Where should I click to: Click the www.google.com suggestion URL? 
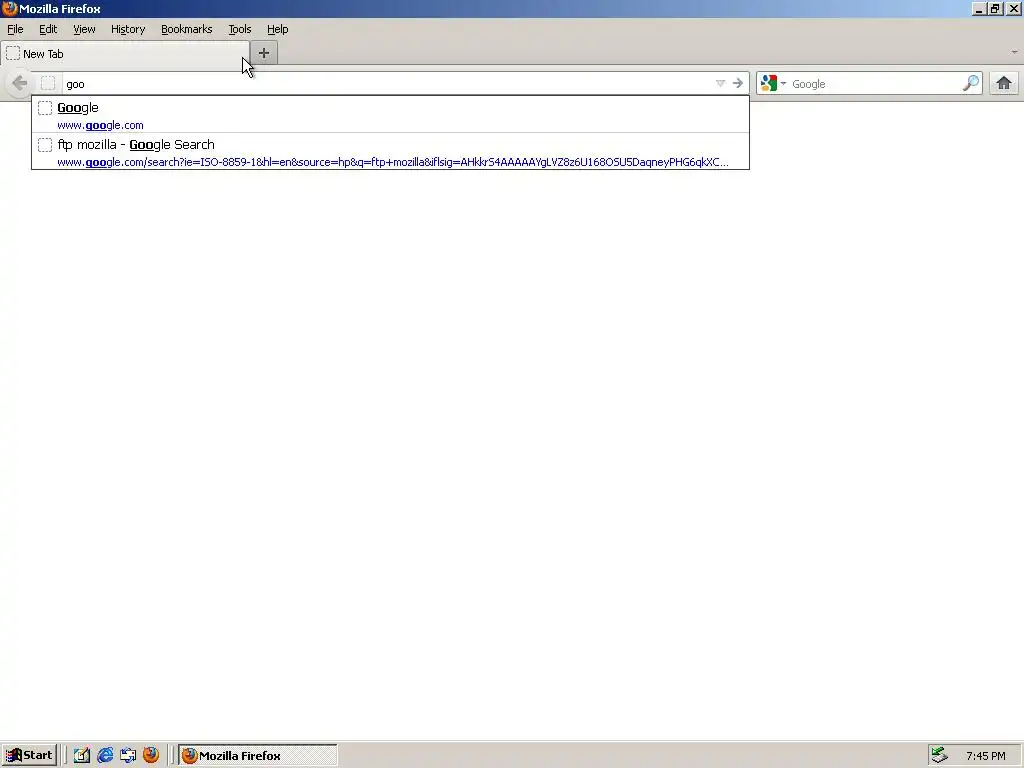(101, 125)
